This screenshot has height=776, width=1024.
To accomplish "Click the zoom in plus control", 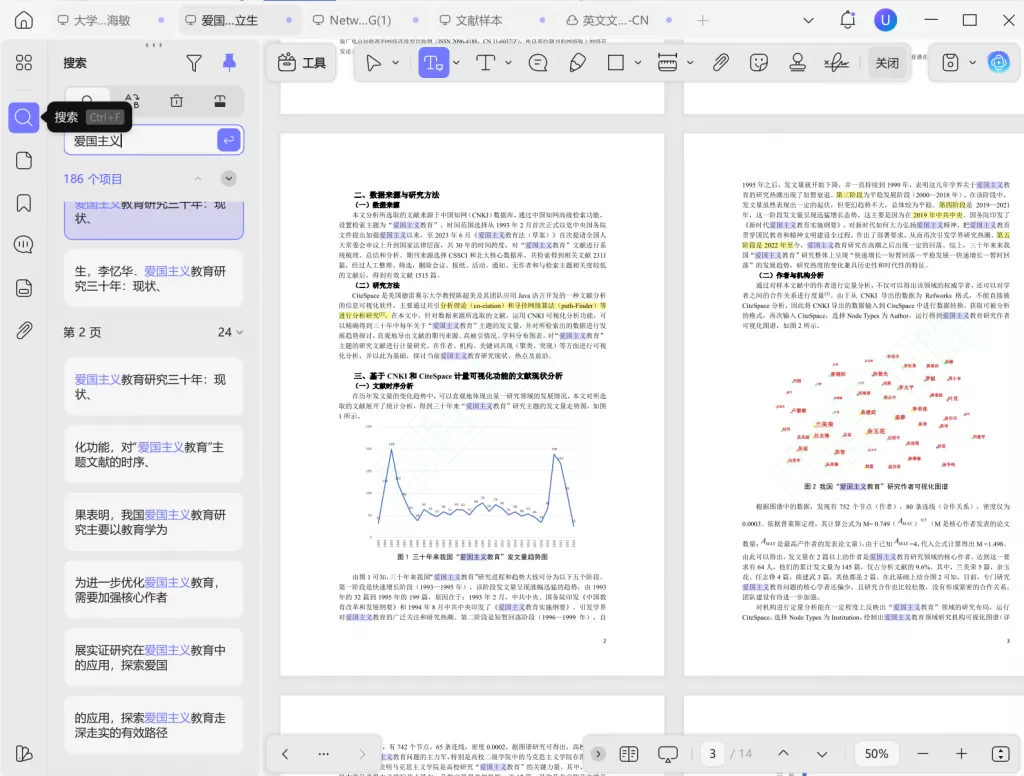I will click(x=961, y=753).
